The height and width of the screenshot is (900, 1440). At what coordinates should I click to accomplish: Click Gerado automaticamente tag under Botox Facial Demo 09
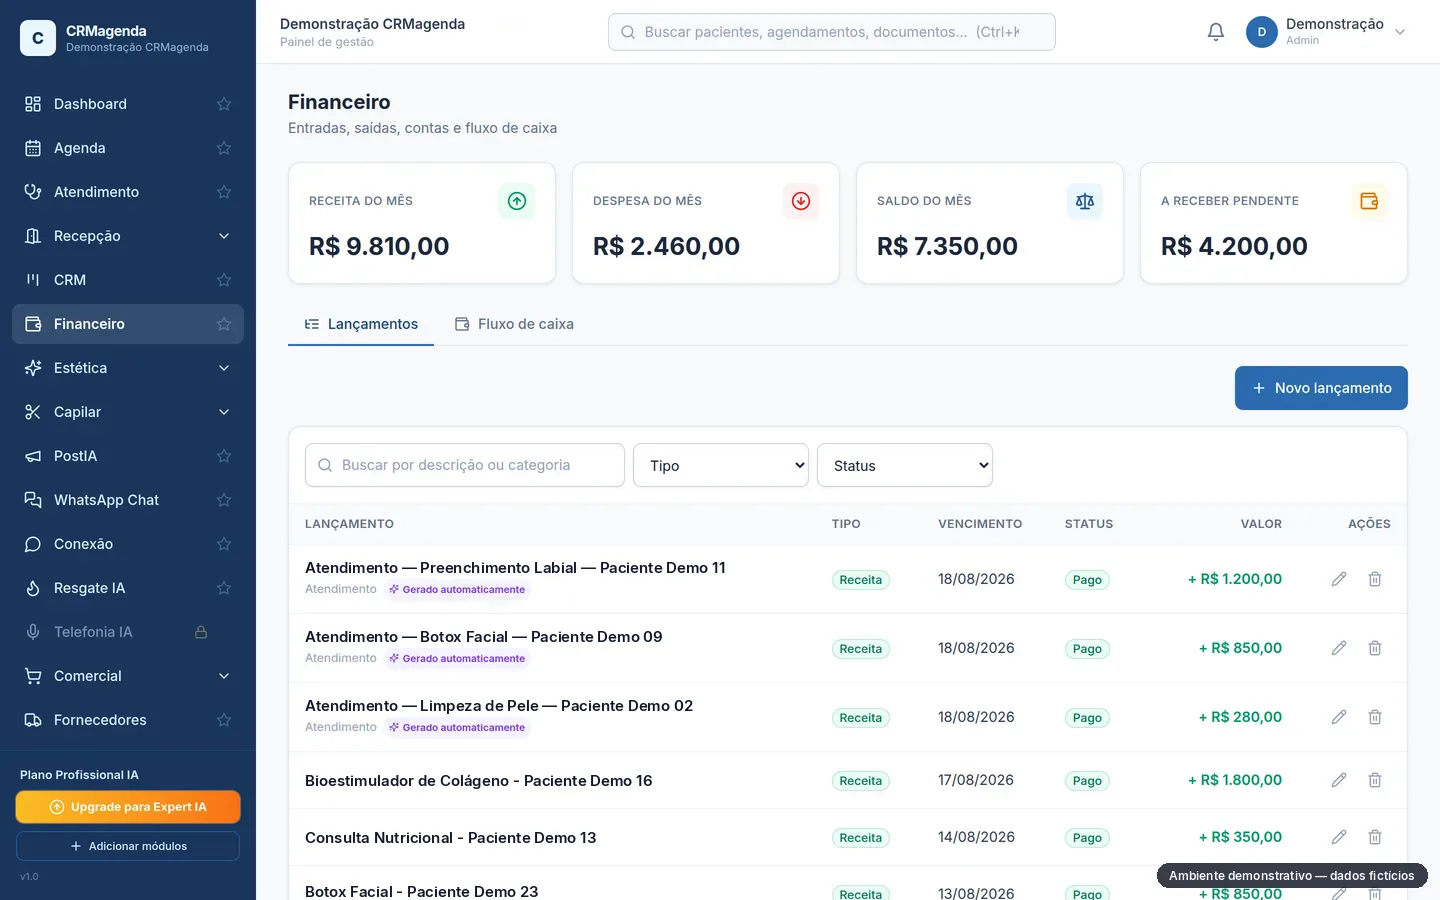coord(457,658)
